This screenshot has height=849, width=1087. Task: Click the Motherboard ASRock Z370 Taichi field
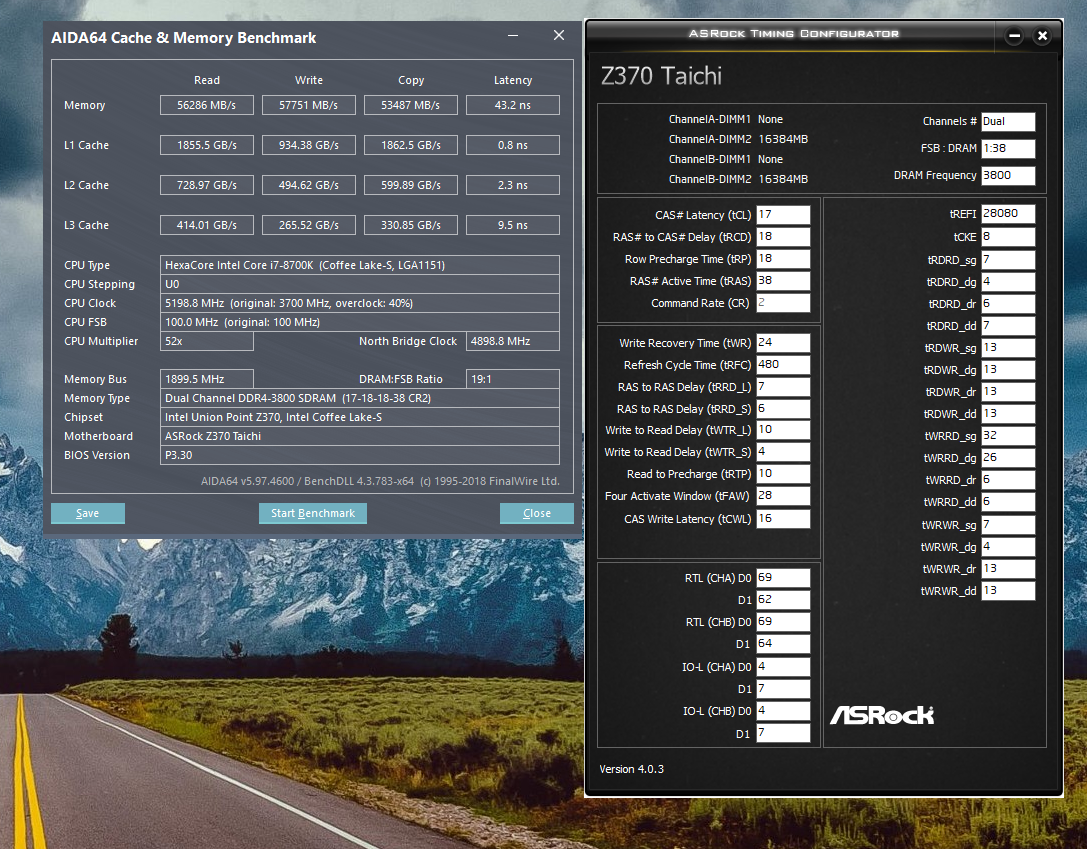point(360,436)
